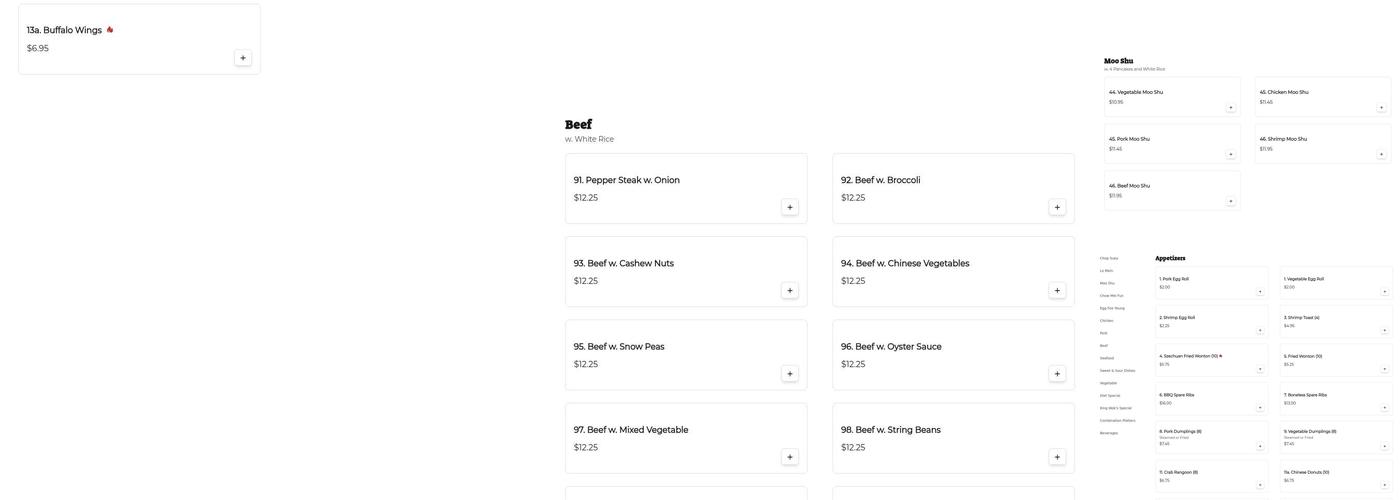Jump to Chop Suey menu category
1400x500 pixels.
click(x=1109, y=258)
